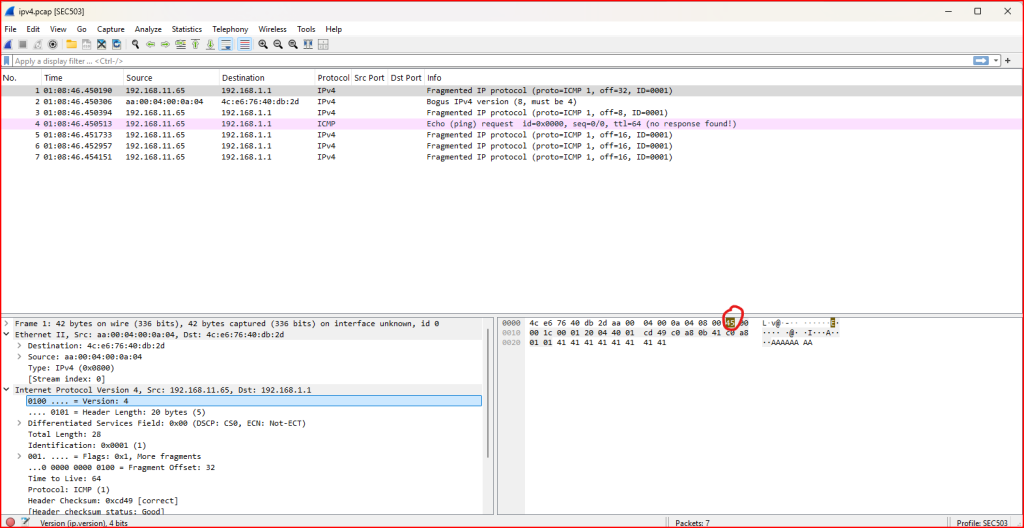Jump to the first packet
The width and height of the screenshot is (1024, 528).
[195, 44]
